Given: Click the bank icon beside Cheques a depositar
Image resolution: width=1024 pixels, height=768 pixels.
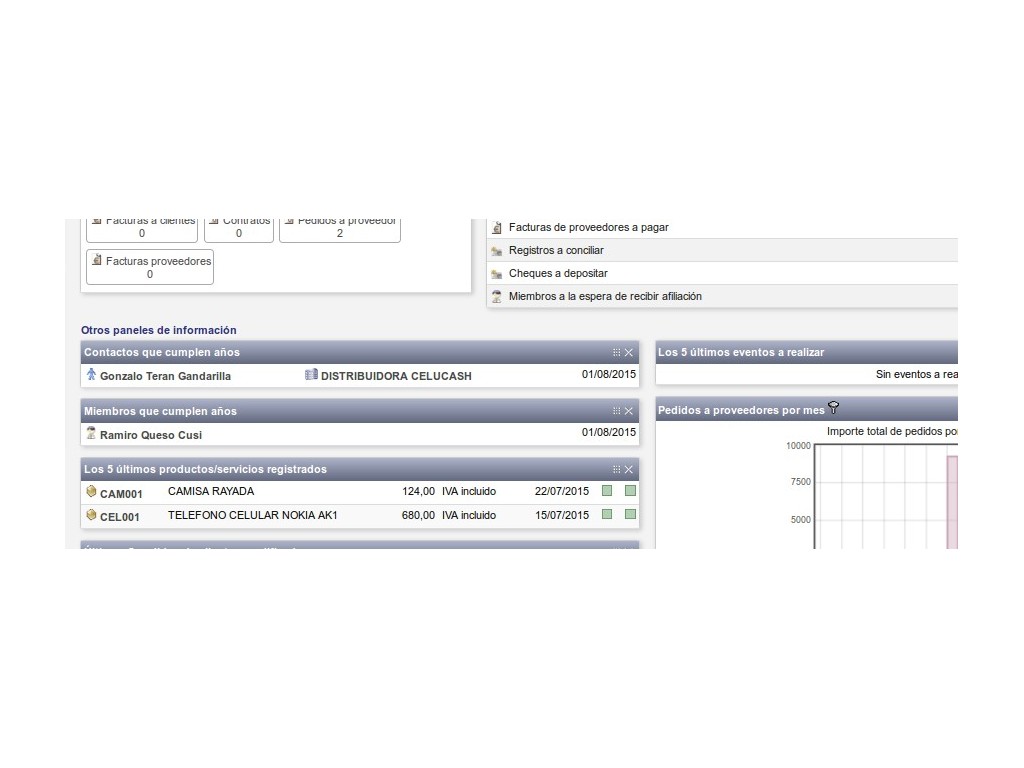Looking at the screenshot, I should 497,274.
